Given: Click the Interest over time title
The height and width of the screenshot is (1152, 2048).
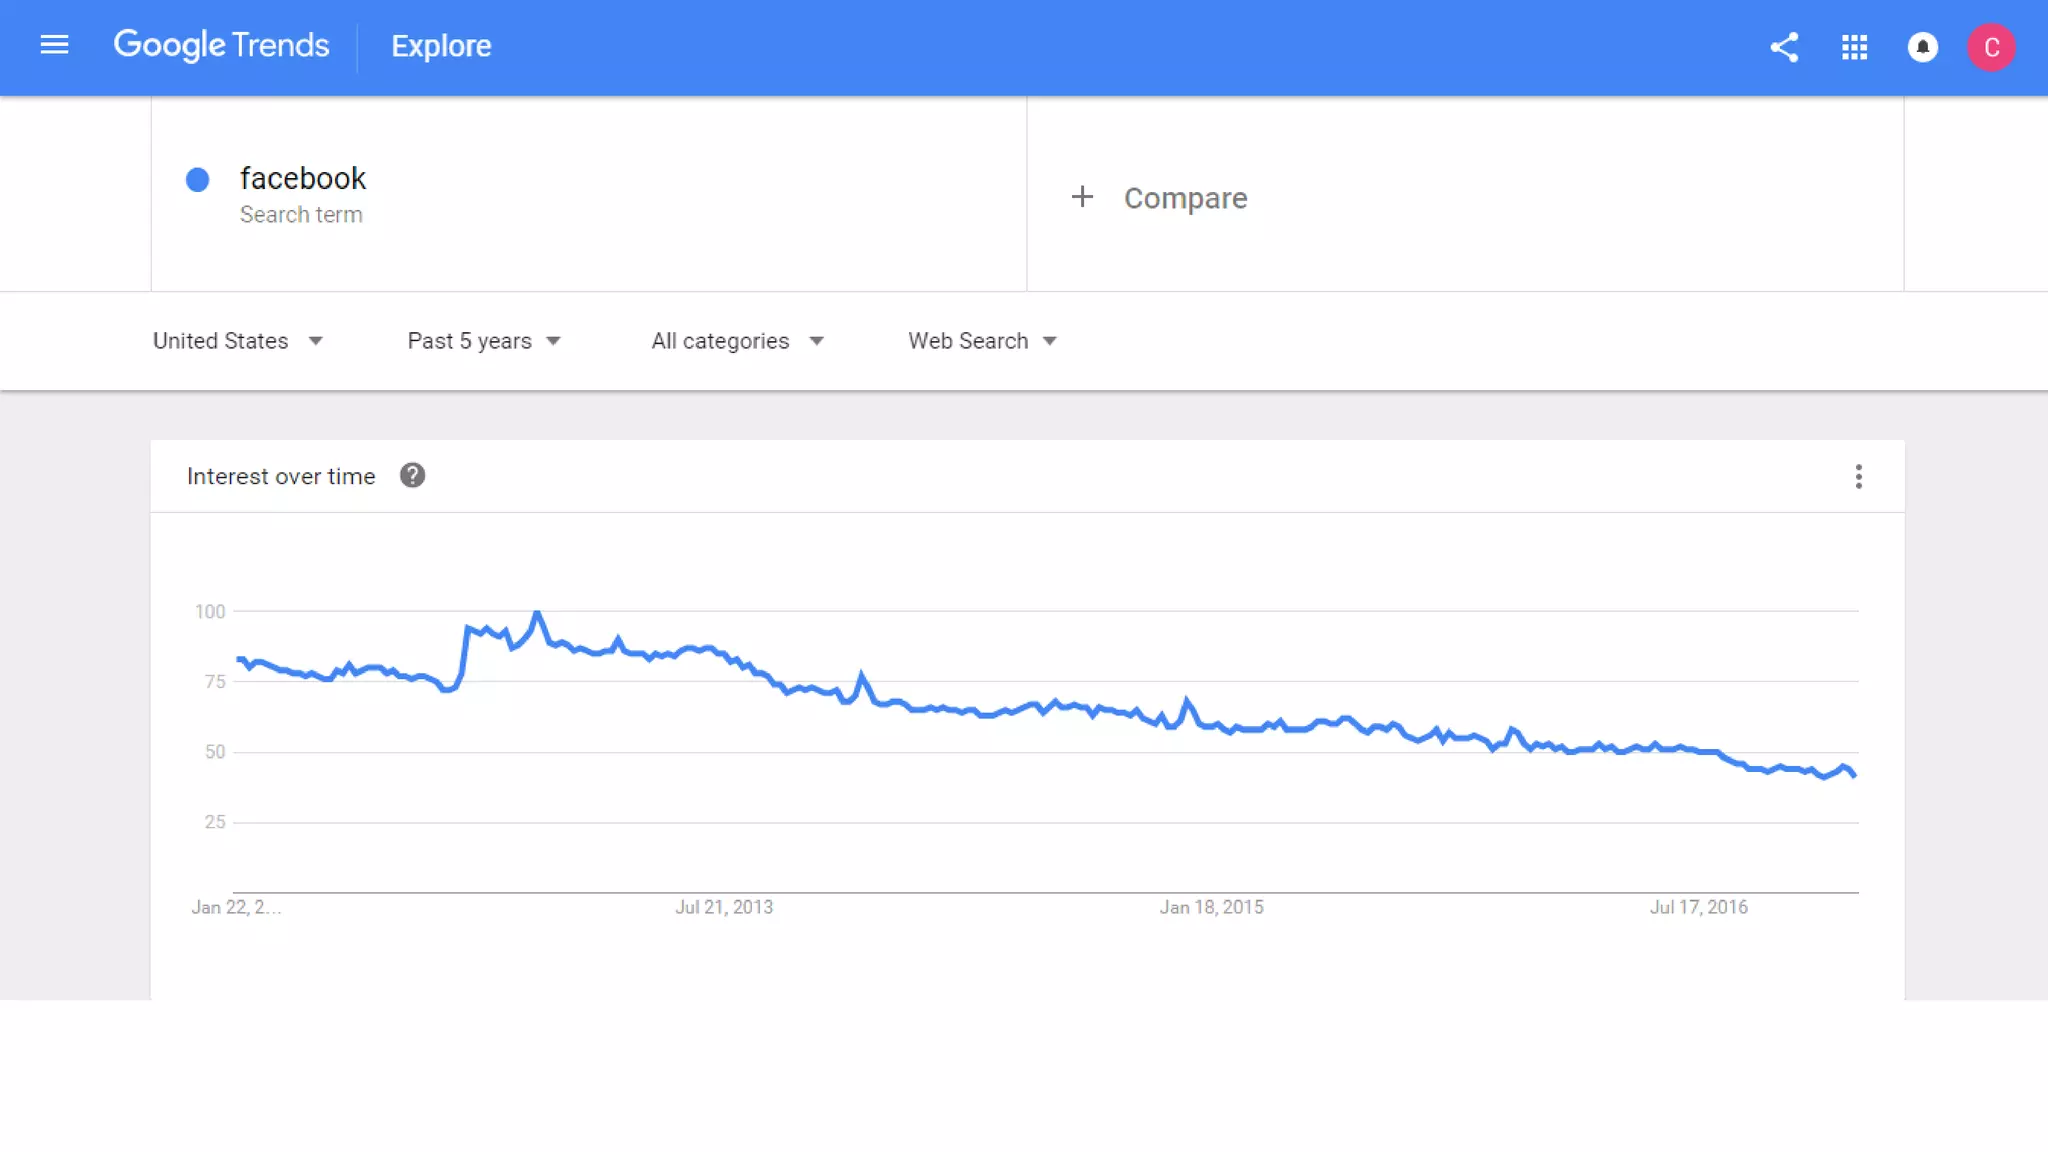Looking at the screenshot, I should (x=281, y=477).
